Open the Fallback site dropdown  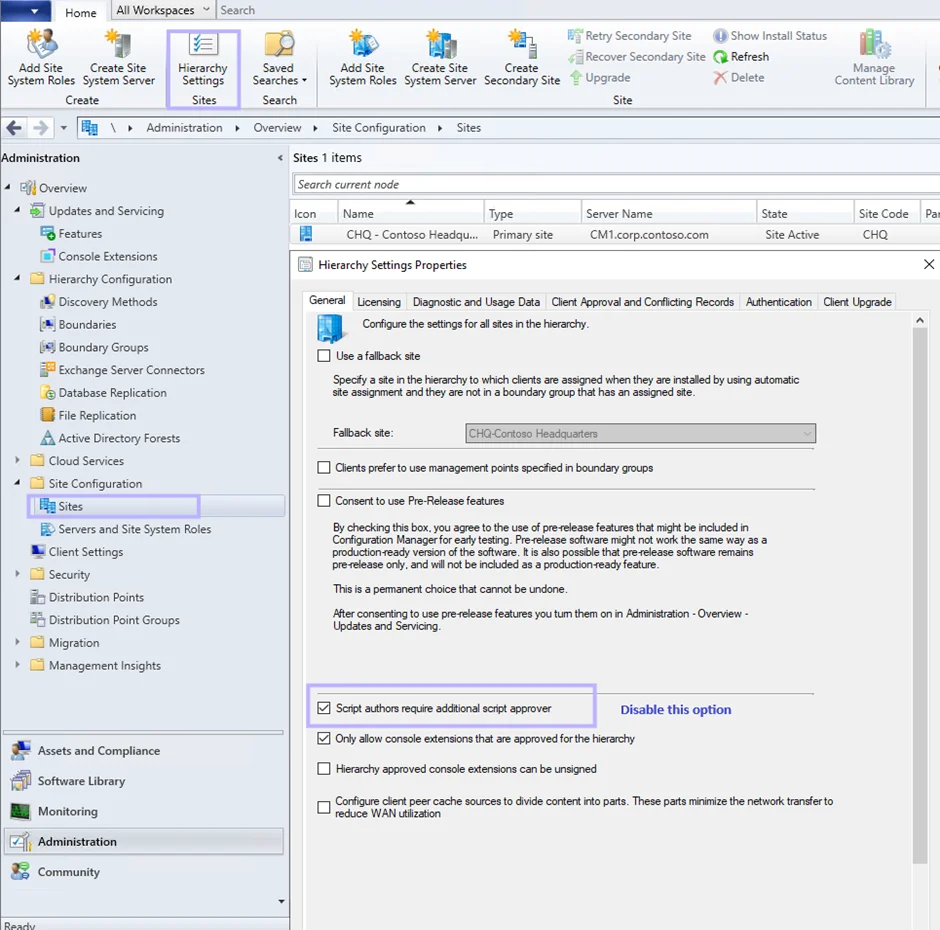tap(640, 434)
